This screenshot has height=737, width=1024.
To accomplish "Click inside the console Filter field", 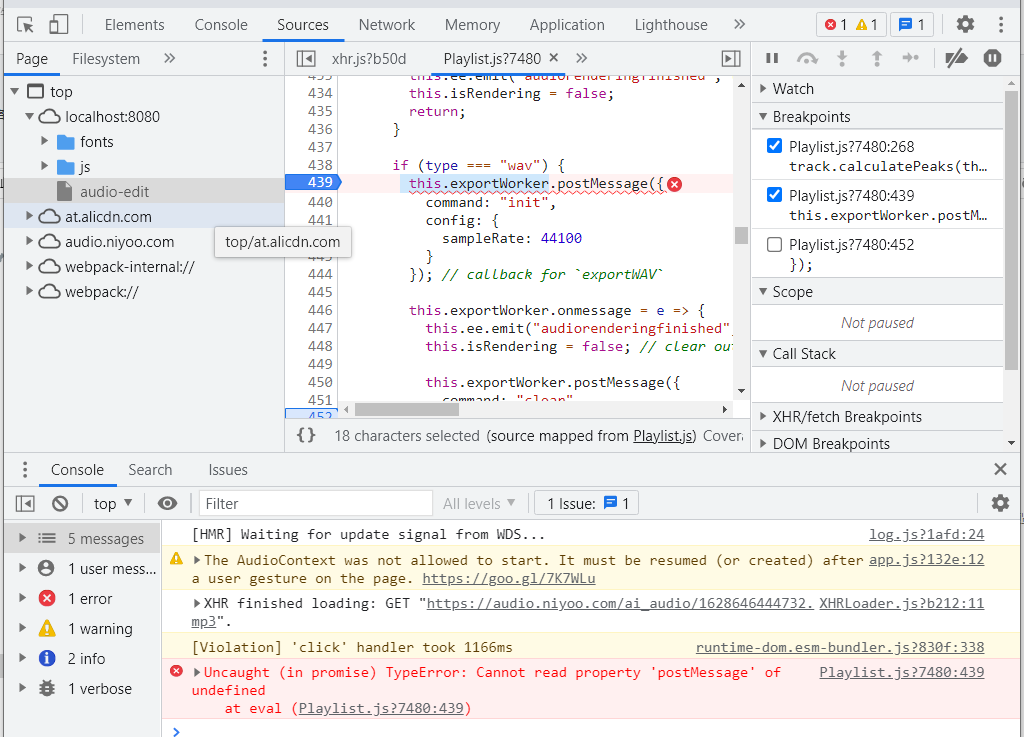I will 300,503.
